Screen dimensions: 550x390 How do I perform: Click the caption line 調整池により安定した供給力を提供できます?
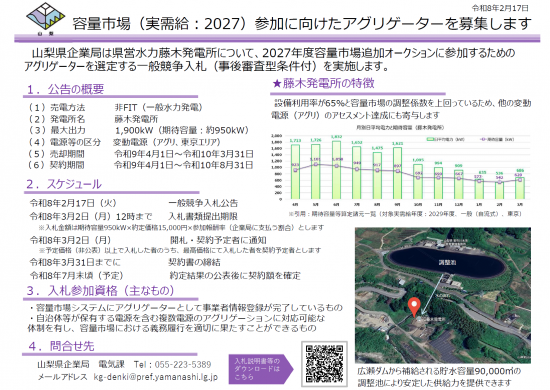pos(435,383)
